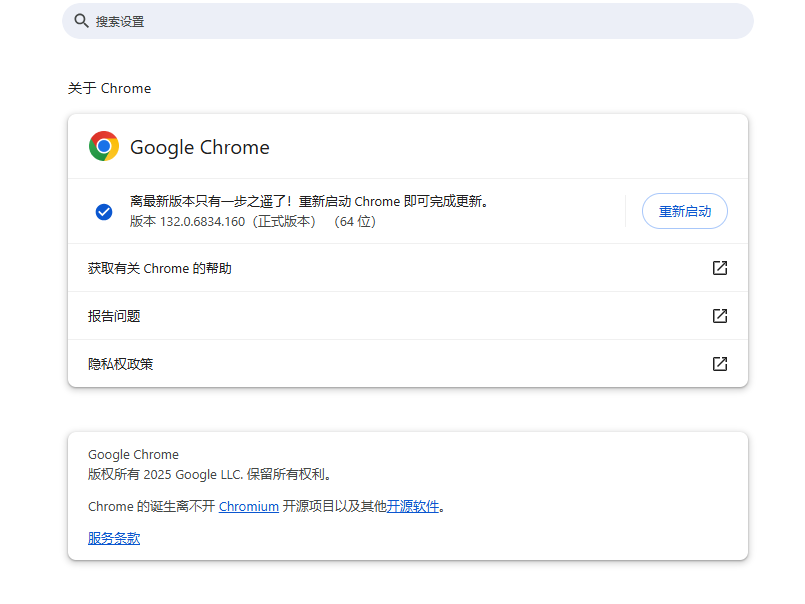Click the 版权所有 2025 Google LLC text
805x604 pixels.
pos(209,474)
